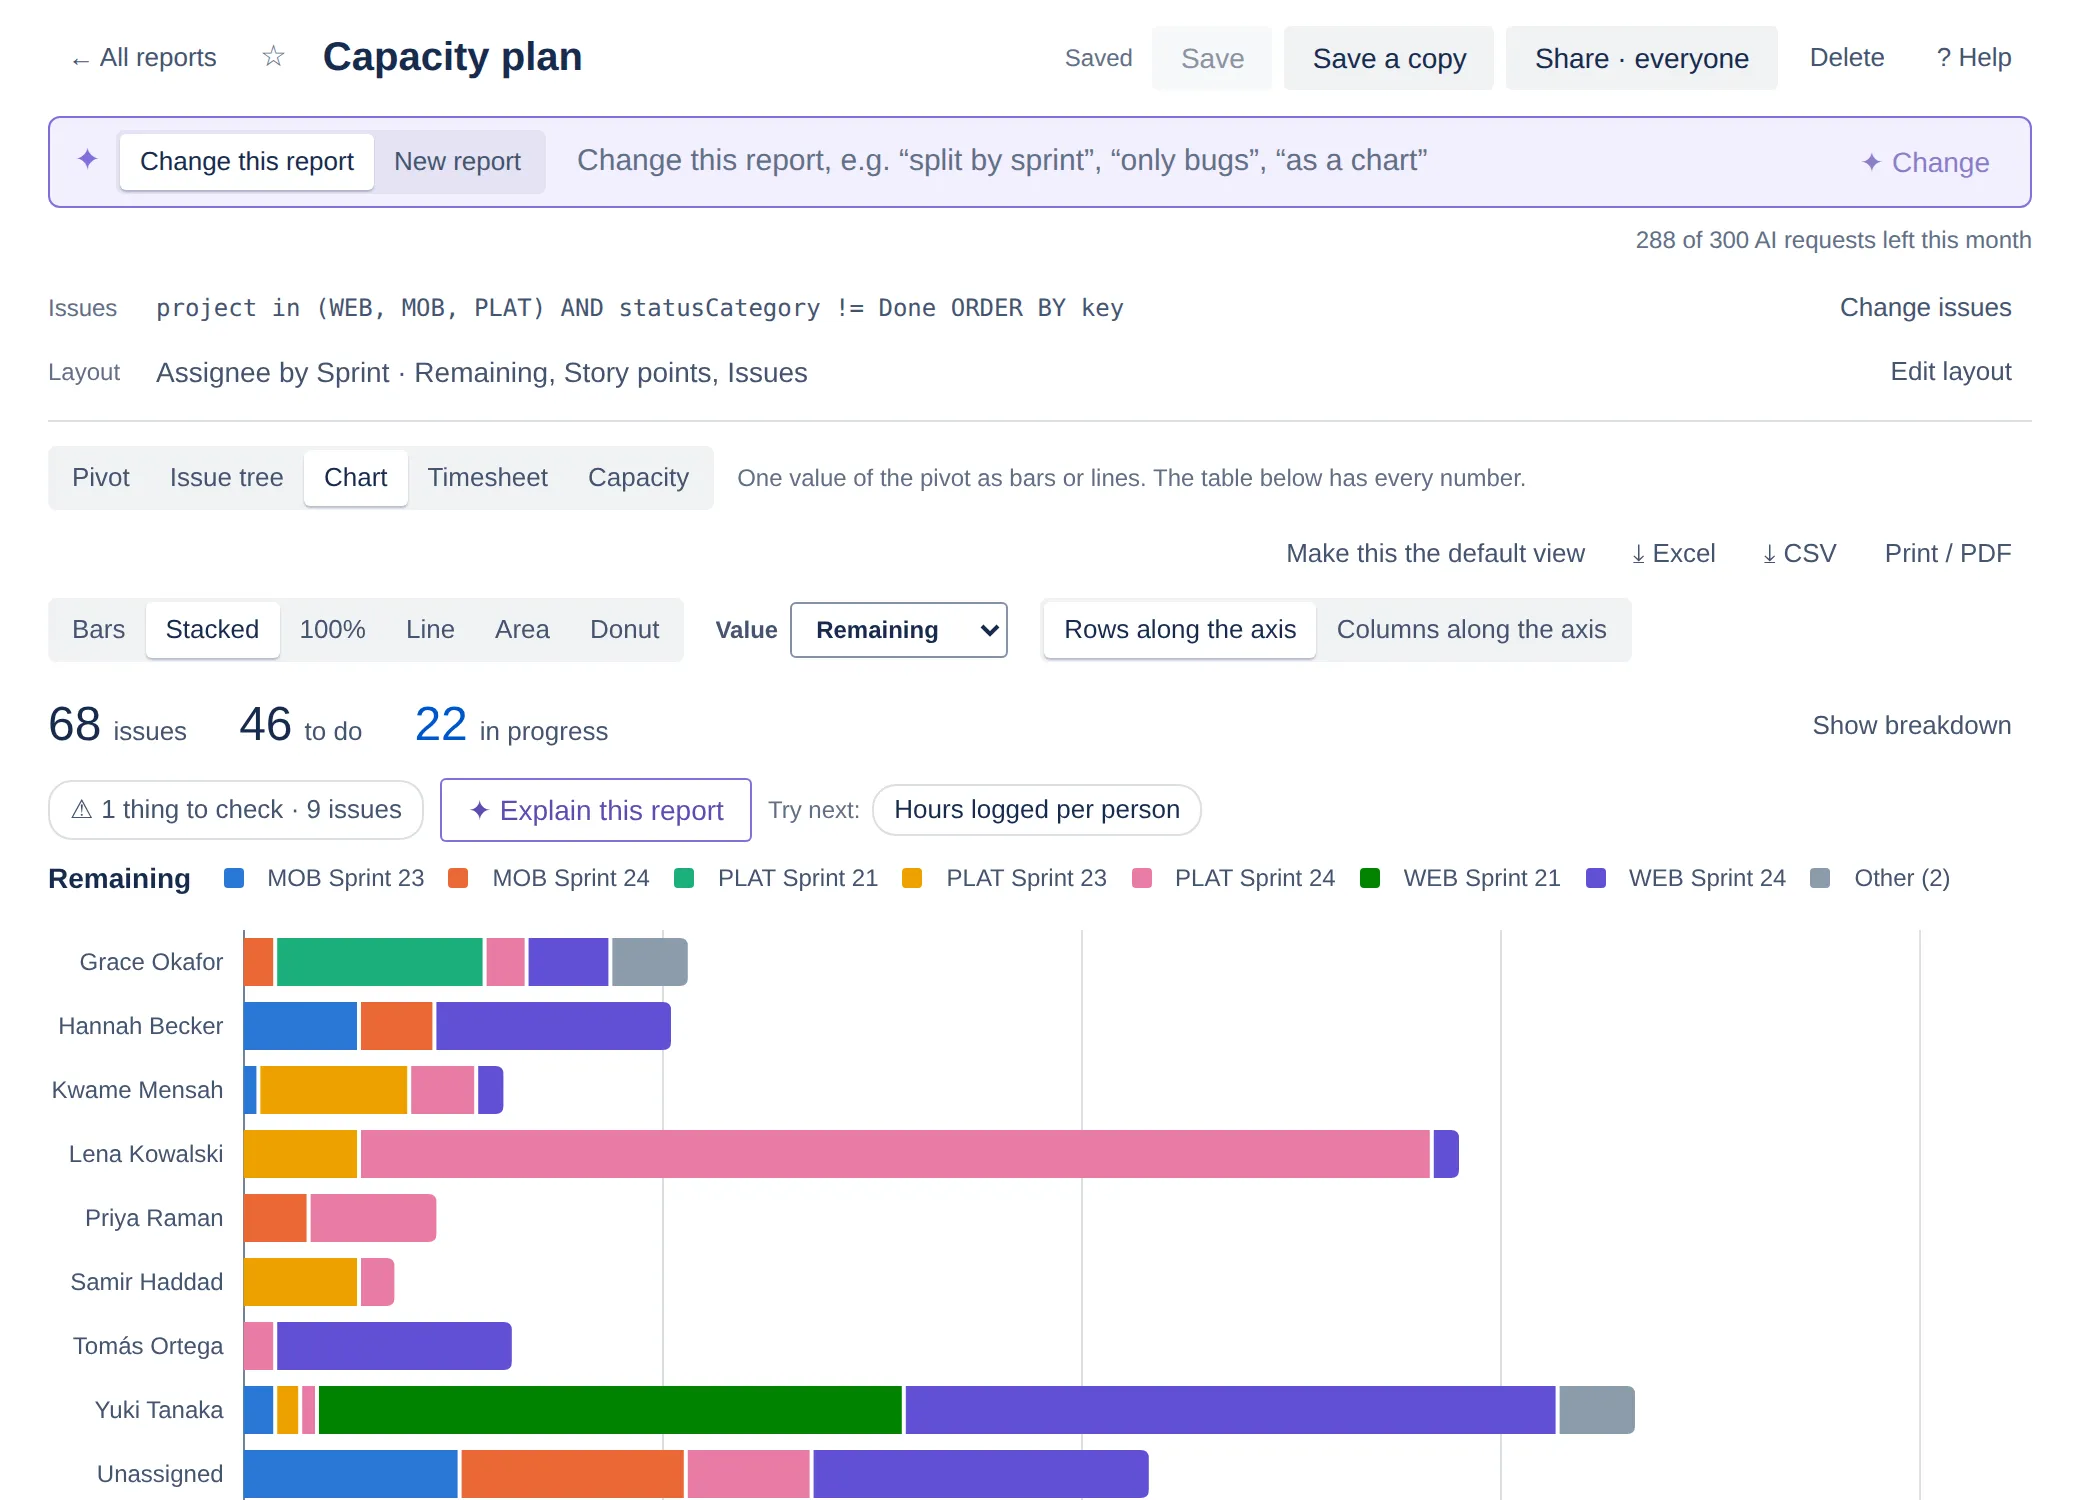Click the WEB Sprint 21 legend swatch
Screen dimensions: 2080x1500
click(1370, 878)
